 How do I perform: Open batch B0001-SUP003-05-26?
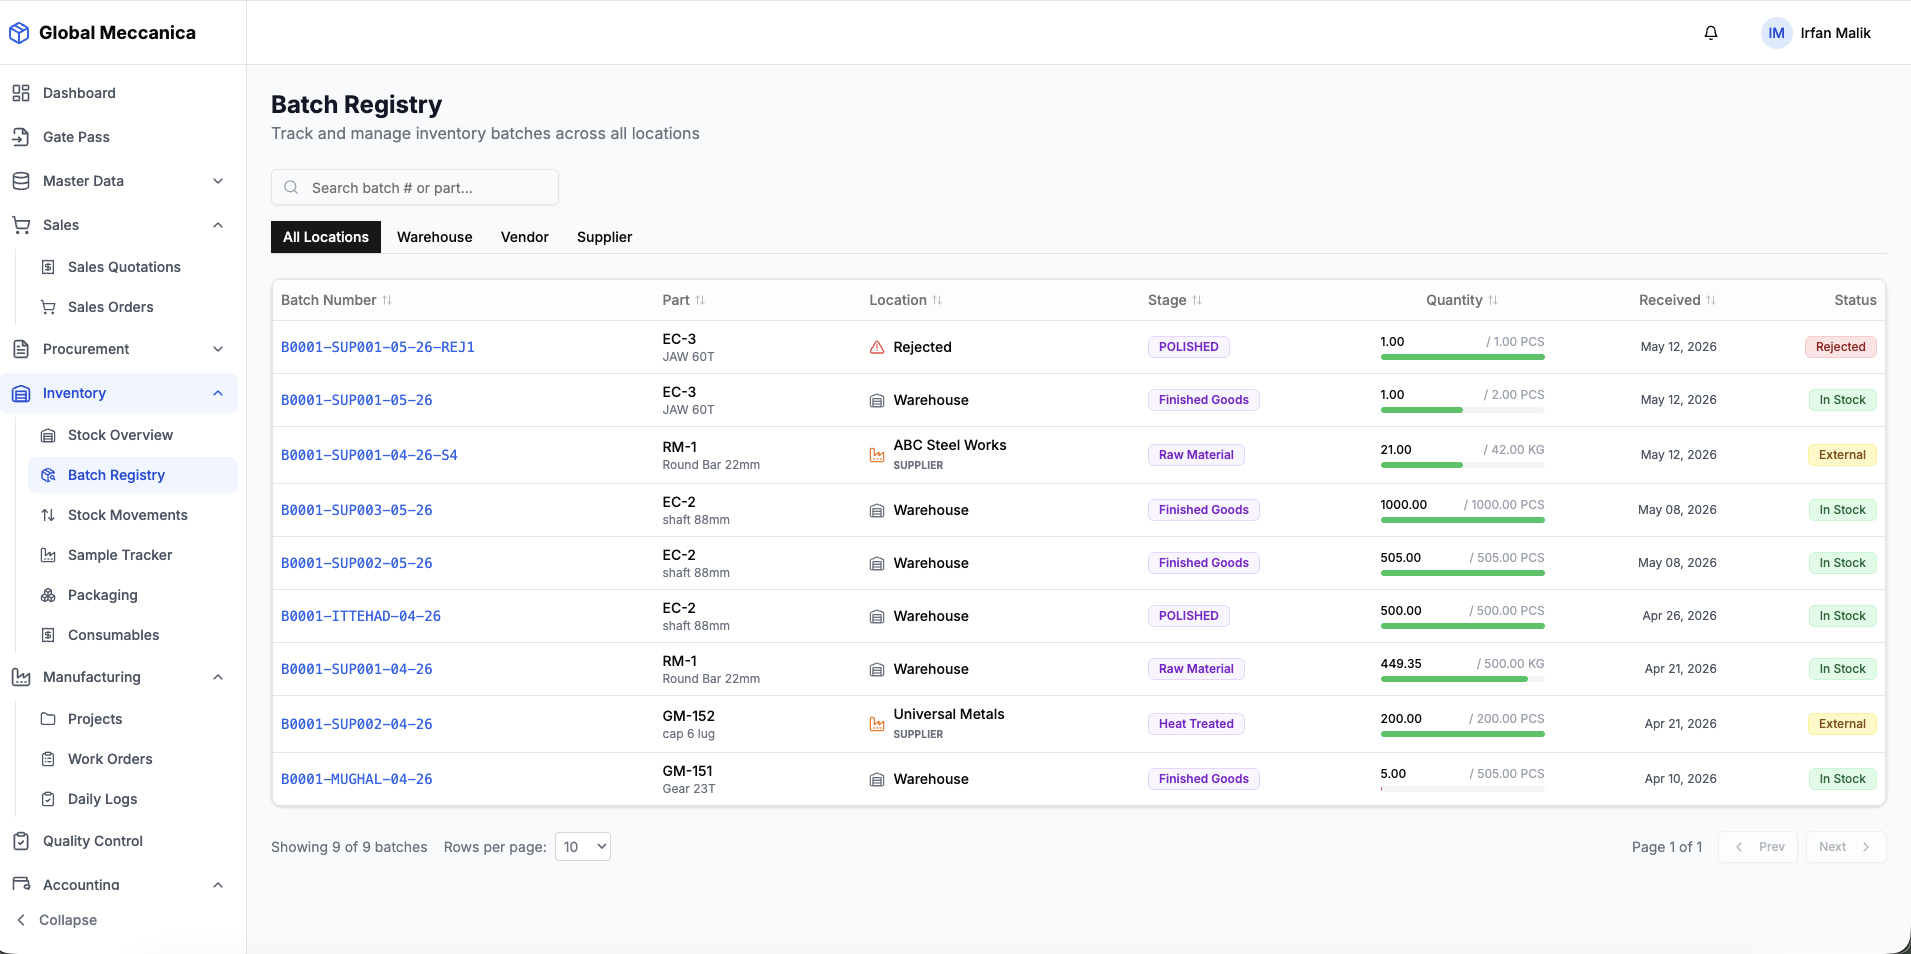pos(357,510)
